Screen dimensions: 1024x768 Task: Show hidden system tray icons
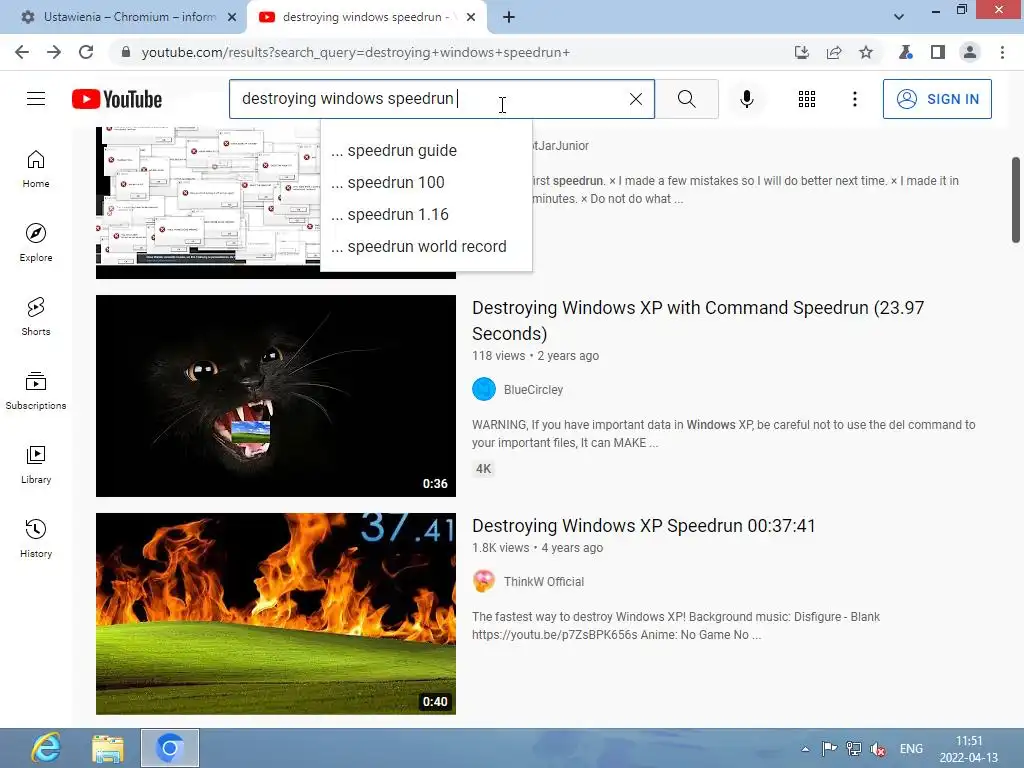(805, 749)
